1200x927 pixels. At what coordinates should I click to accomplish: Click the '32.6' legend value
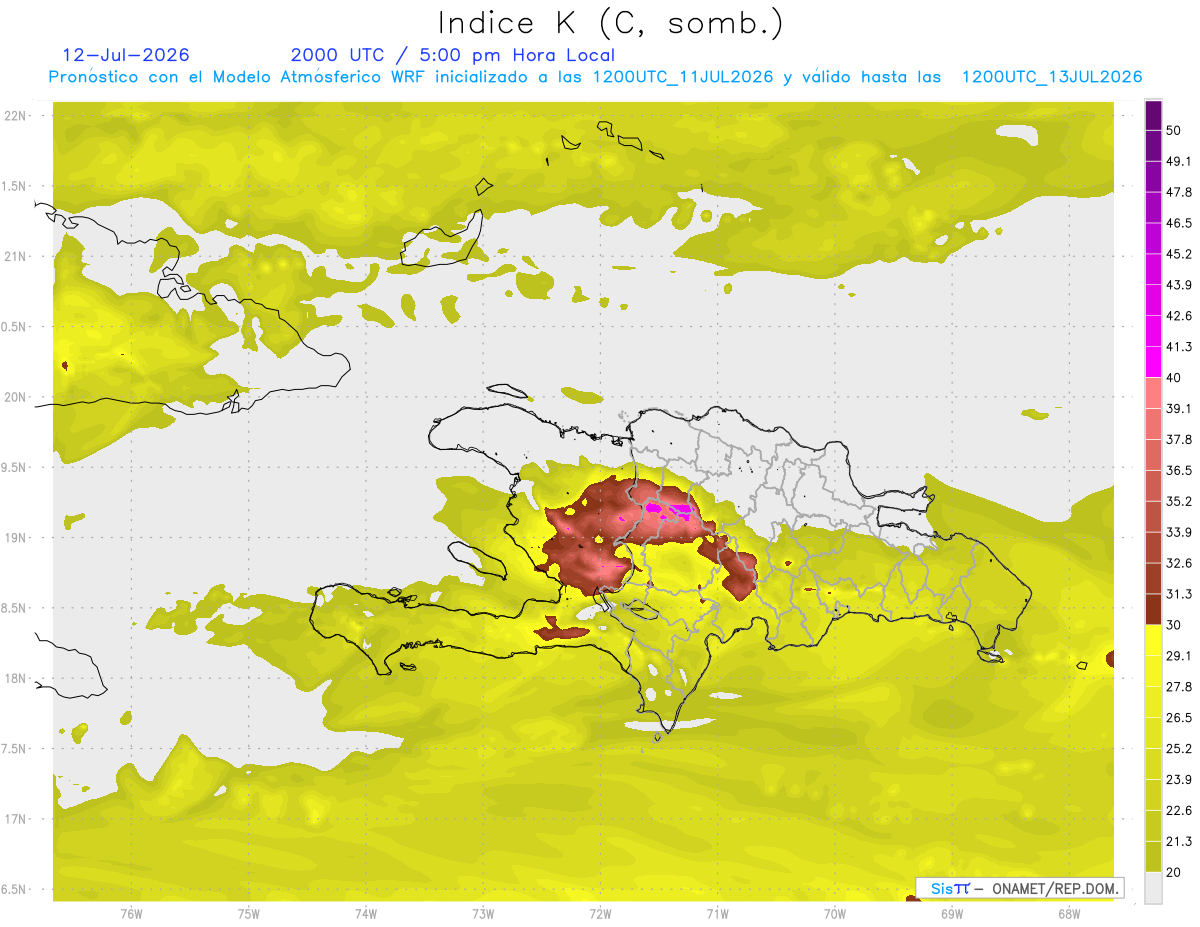pyautogui.click(x=1179, y=563)
